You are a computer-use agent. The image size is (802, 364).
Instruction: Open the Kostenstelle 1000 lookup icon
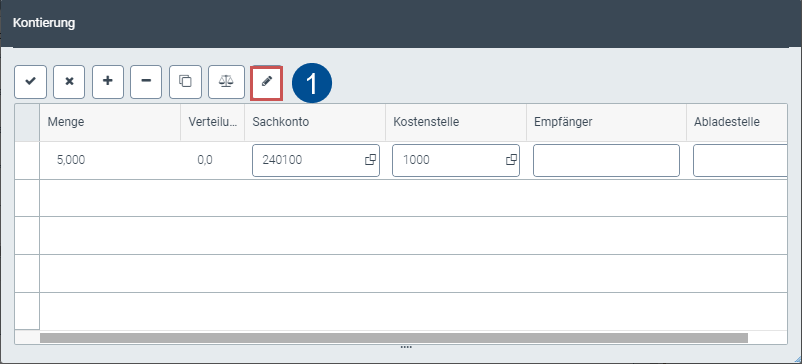(x=511, y=160)
